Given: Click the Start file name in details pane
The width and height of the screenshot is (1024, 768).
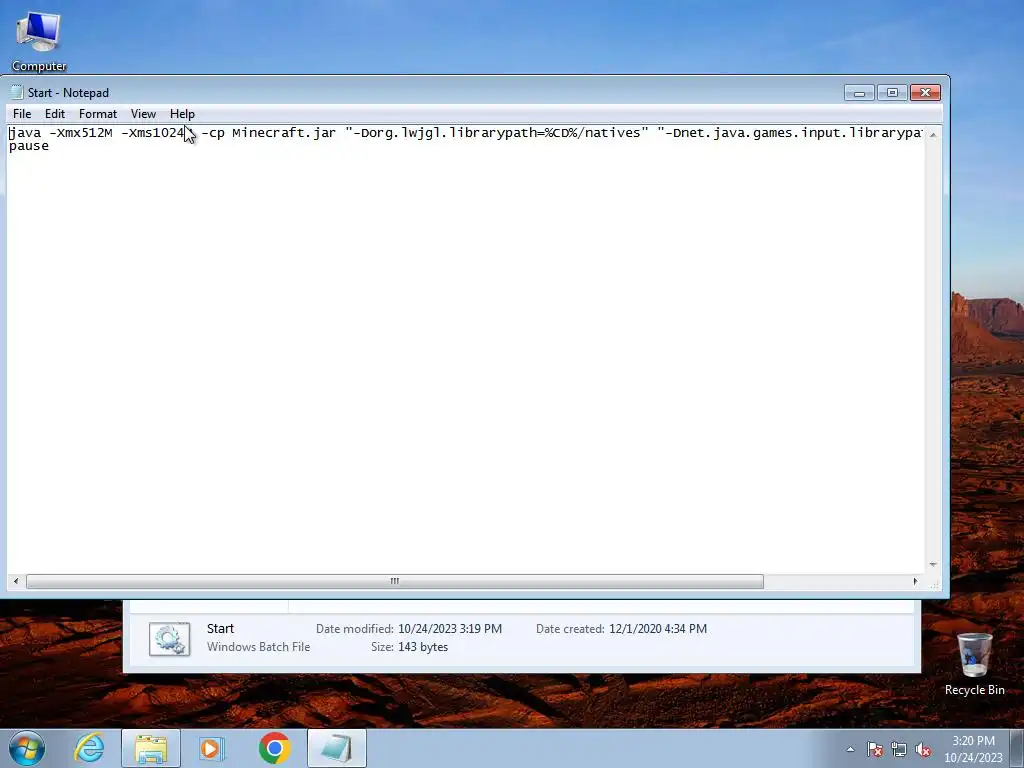Looking at the screenshot, I should point(220,629).
